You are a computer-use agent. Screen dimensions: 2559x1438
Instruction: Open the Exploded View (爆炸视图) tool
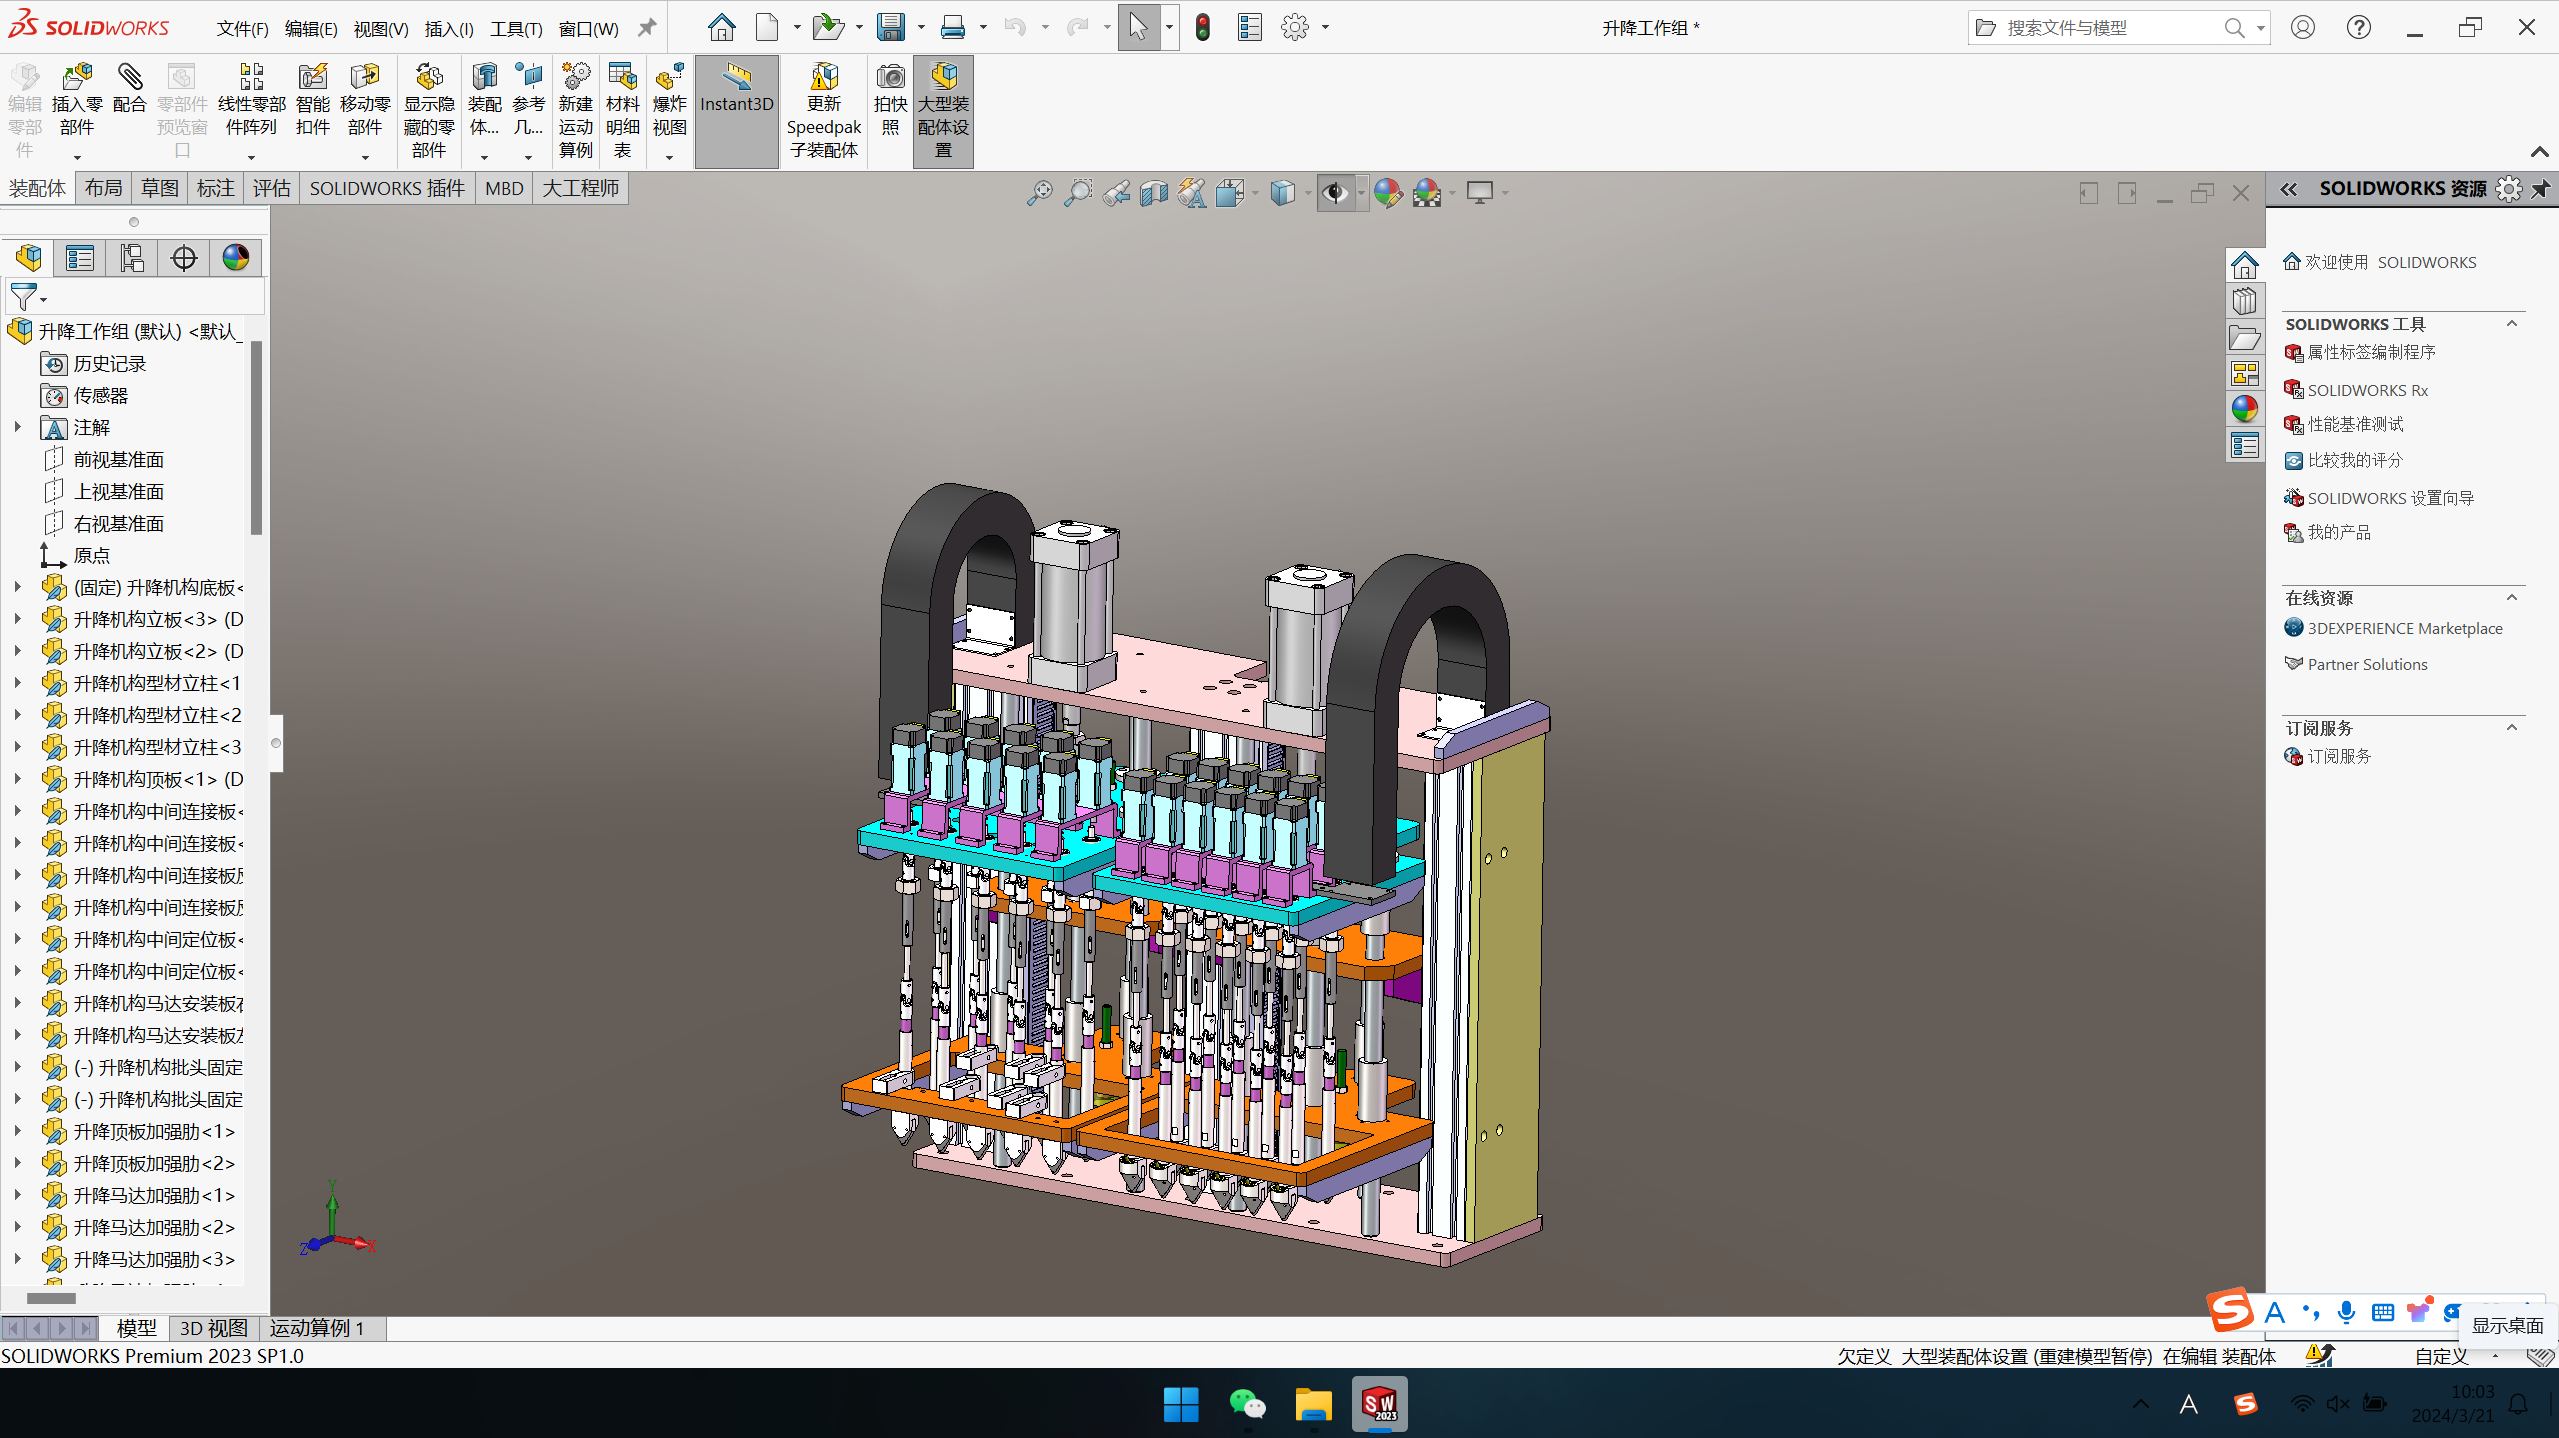tap(669, 78)
